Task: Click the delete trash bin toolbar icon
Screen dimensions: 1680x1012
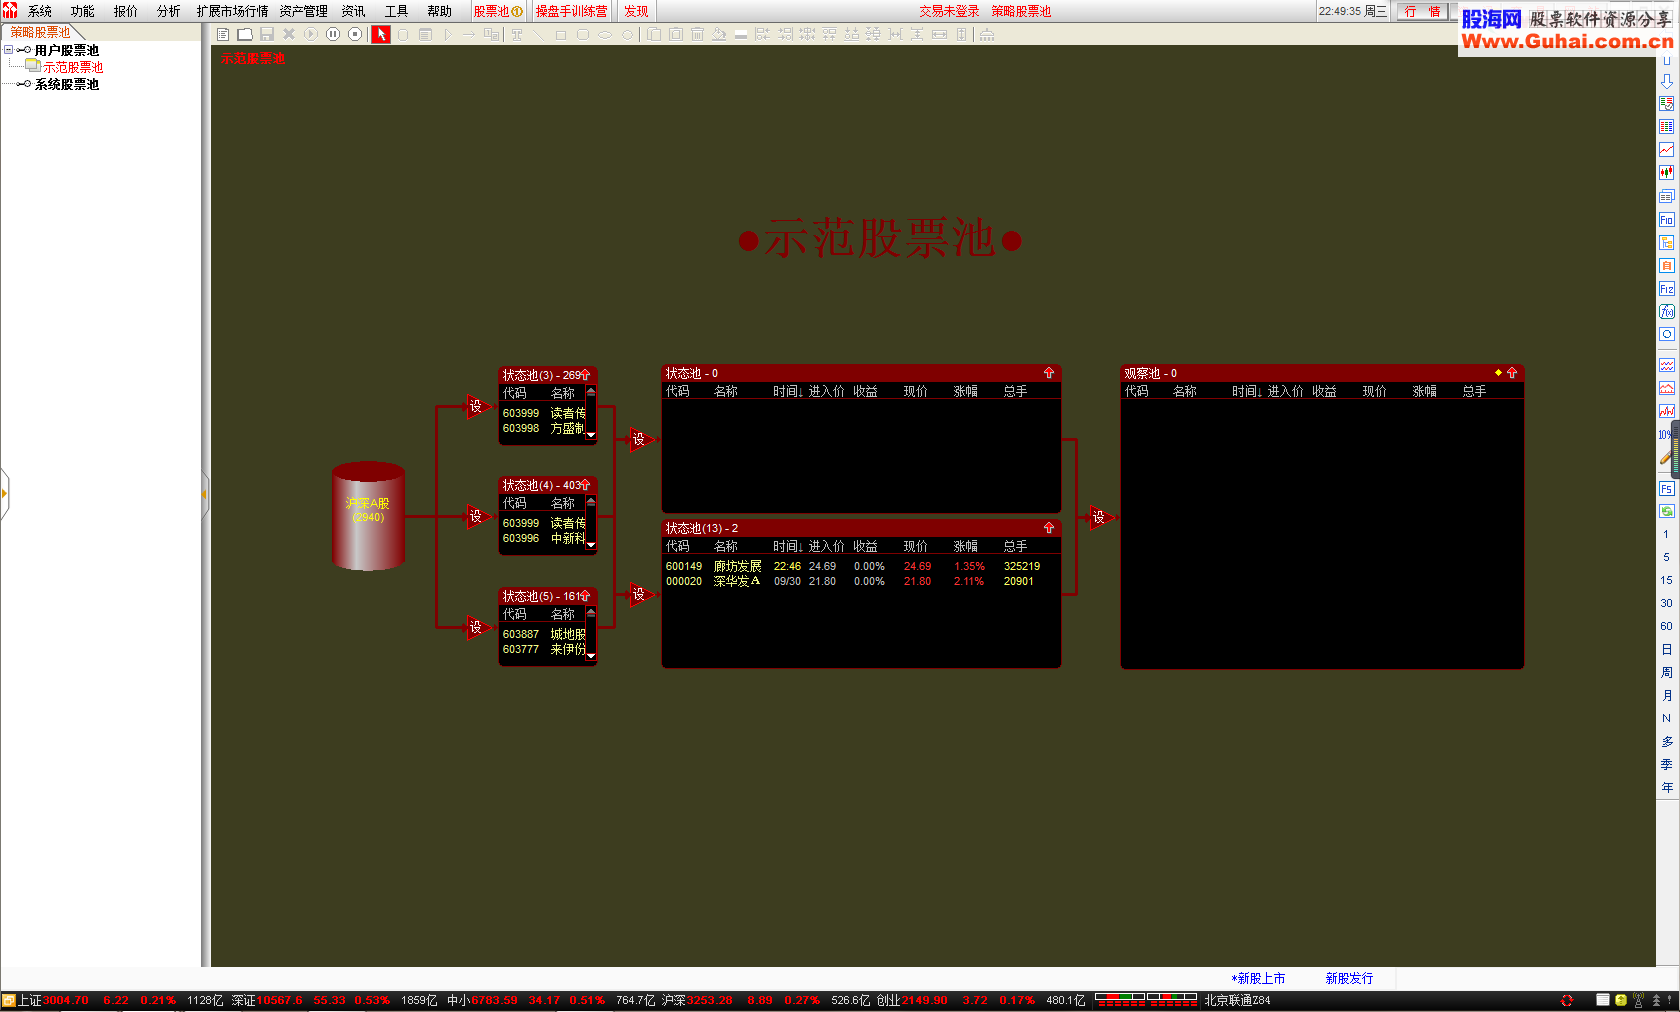Action: tap(698, 34)
